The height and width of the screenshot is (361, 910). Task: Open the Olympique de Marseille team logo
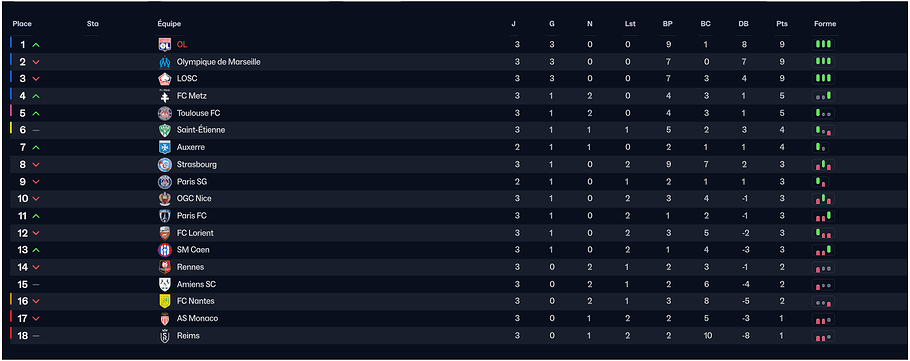165,62
